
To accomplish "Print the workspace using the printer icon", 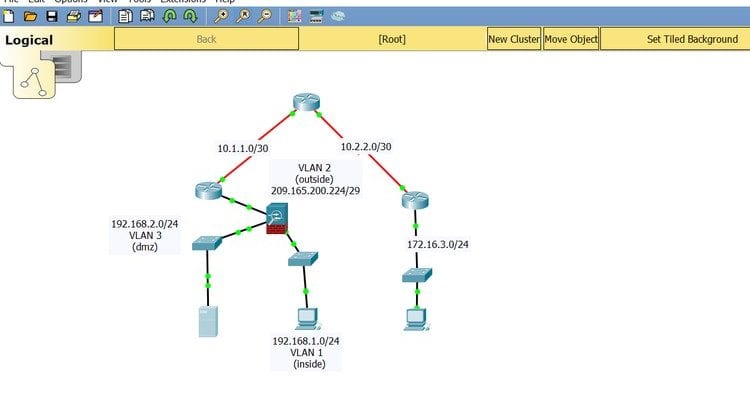I will (x=74, y=17).
